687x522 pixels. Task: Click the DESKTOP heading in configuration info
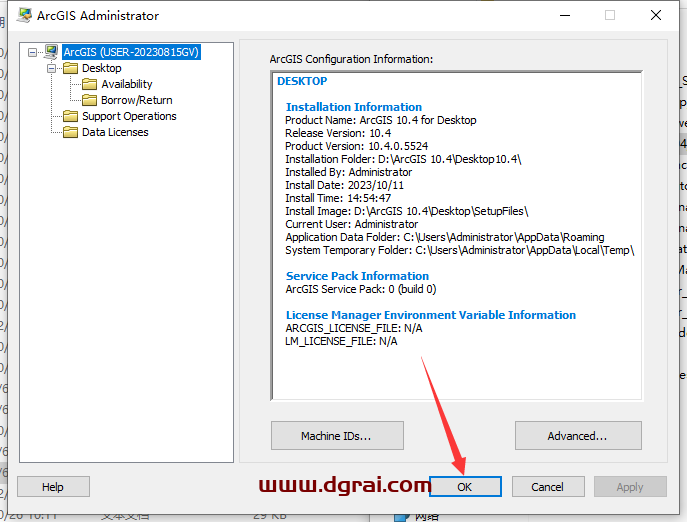point(302,81)
